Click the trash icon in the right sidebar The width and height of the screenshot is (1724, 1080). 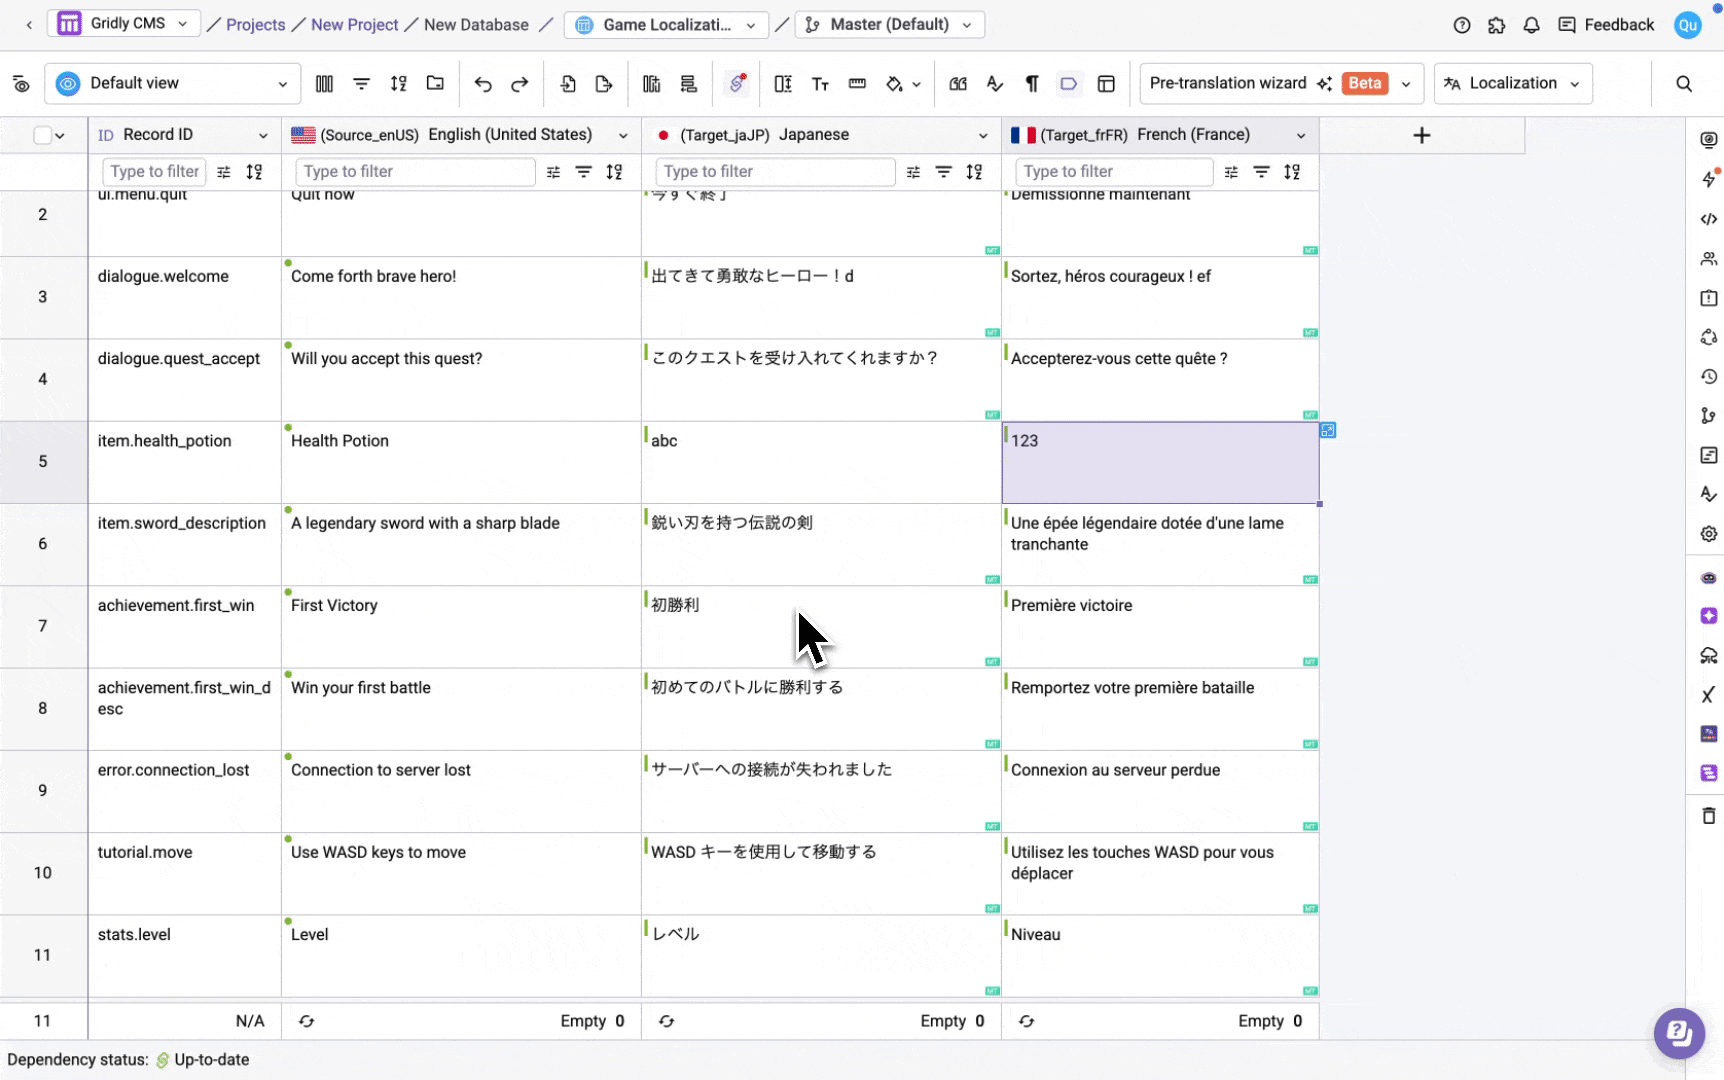(x=1708, y=816)
